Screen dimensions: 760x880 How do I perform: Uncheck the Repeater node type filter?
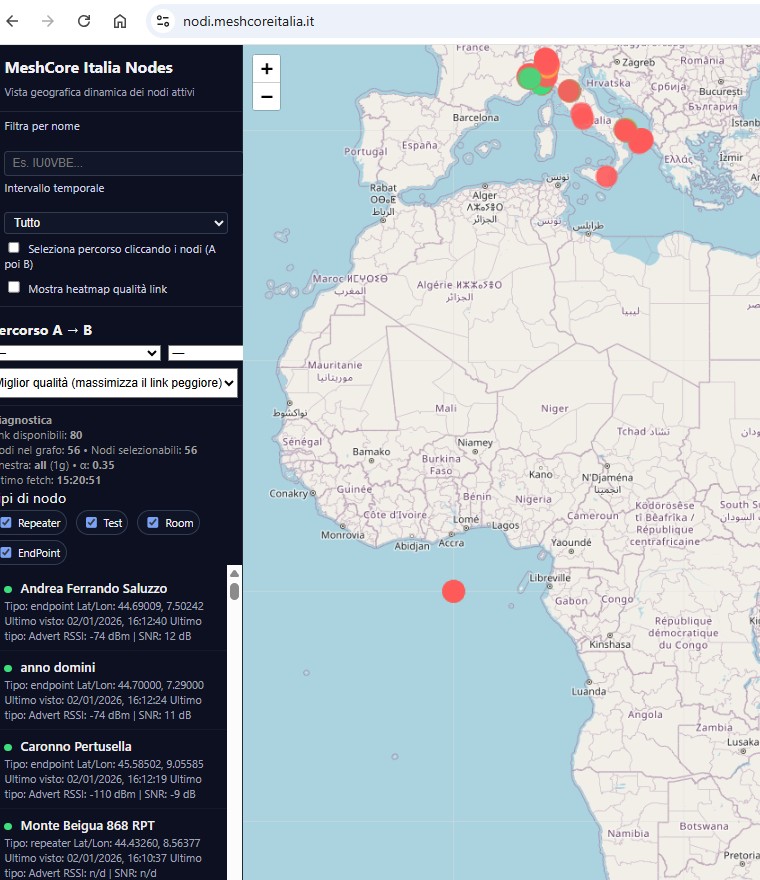pos(7,522)
